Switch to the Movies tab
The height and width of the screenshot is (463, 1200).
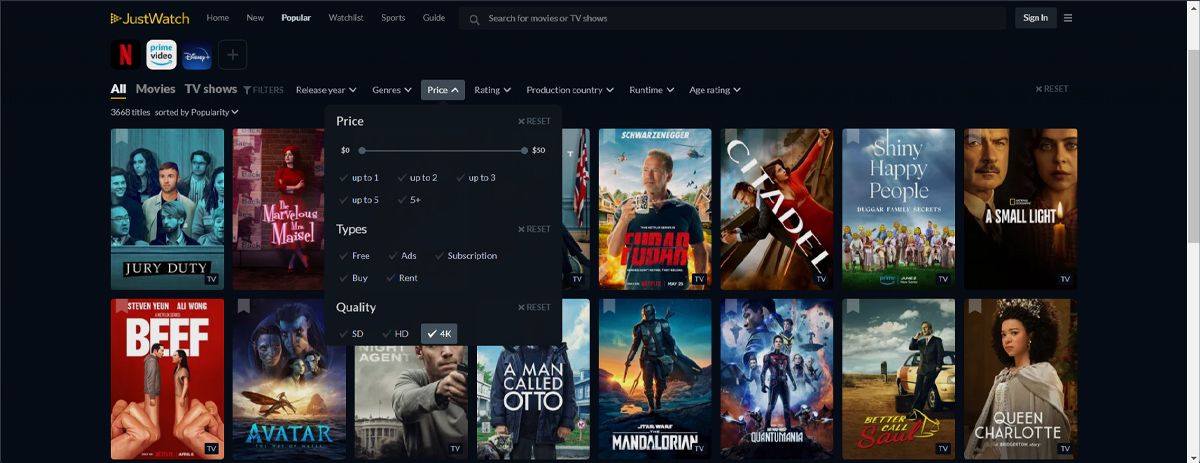[x=155, y=89]
